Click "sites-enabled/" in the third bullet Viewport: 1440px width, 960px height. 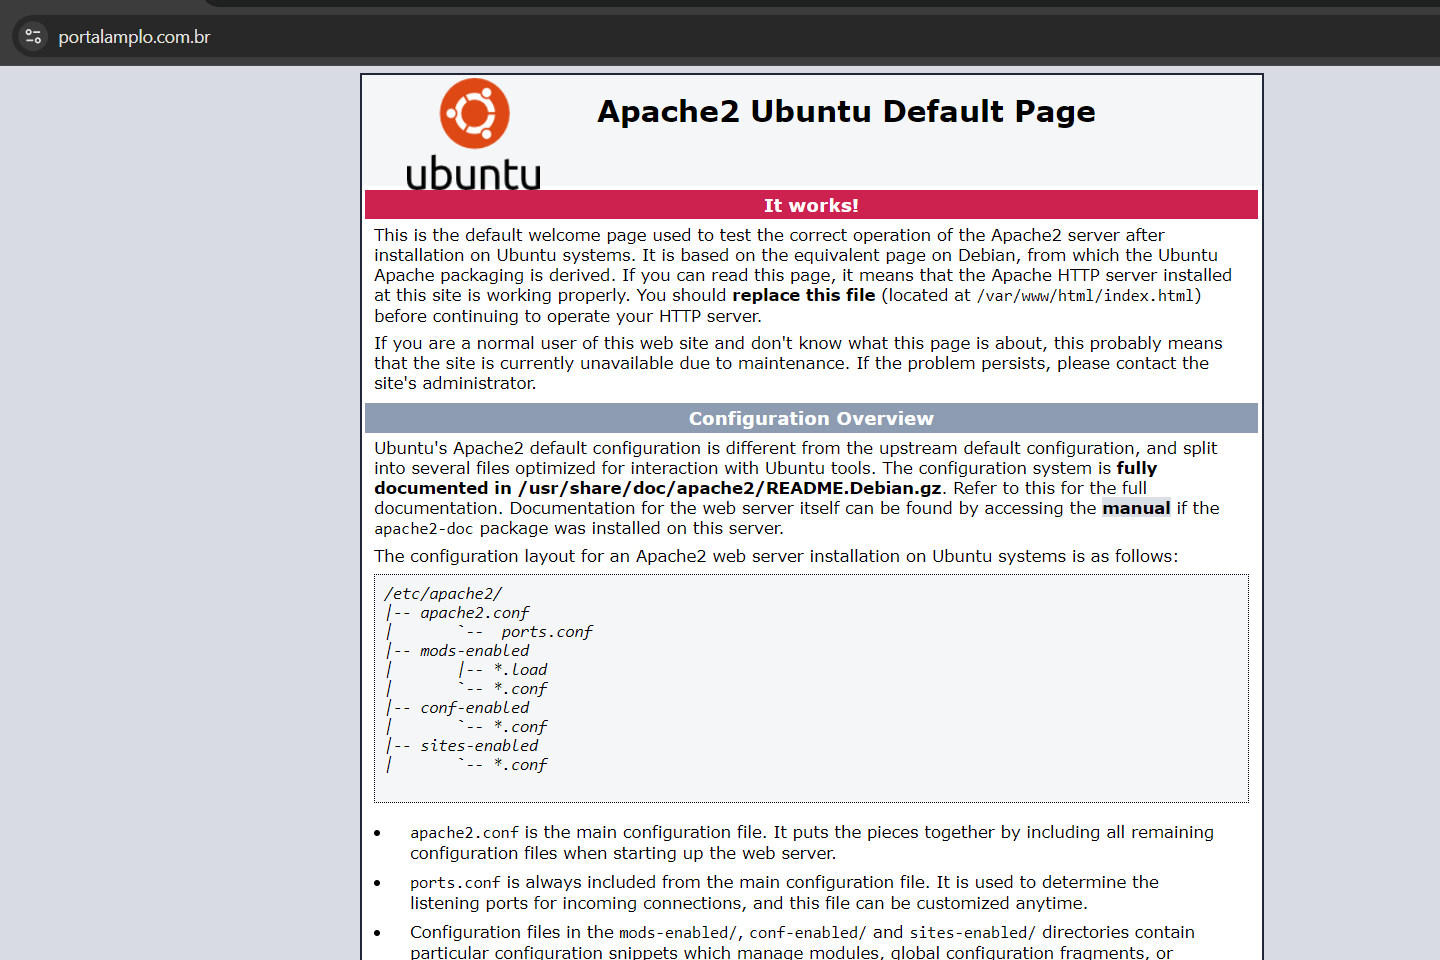(x=973, y=933)
